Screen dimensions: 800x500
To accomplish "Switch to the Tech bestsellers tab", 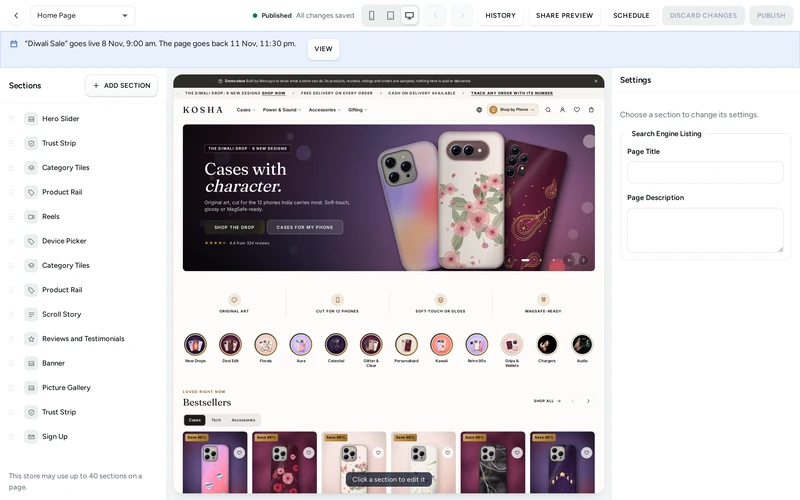I will (x=216, y=420).
